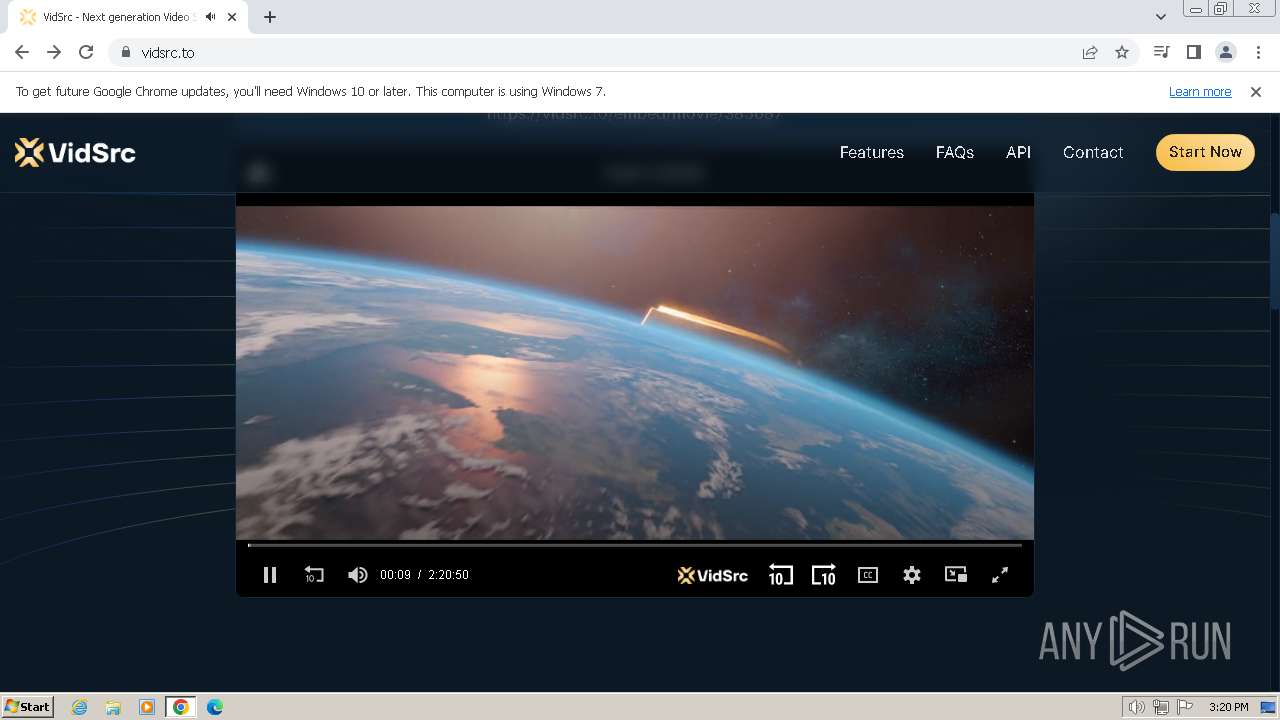This screenshot has height=720, width=1280.
Task: Open Windows Media Player from the taskbar
Action: [x=147, y=707]
